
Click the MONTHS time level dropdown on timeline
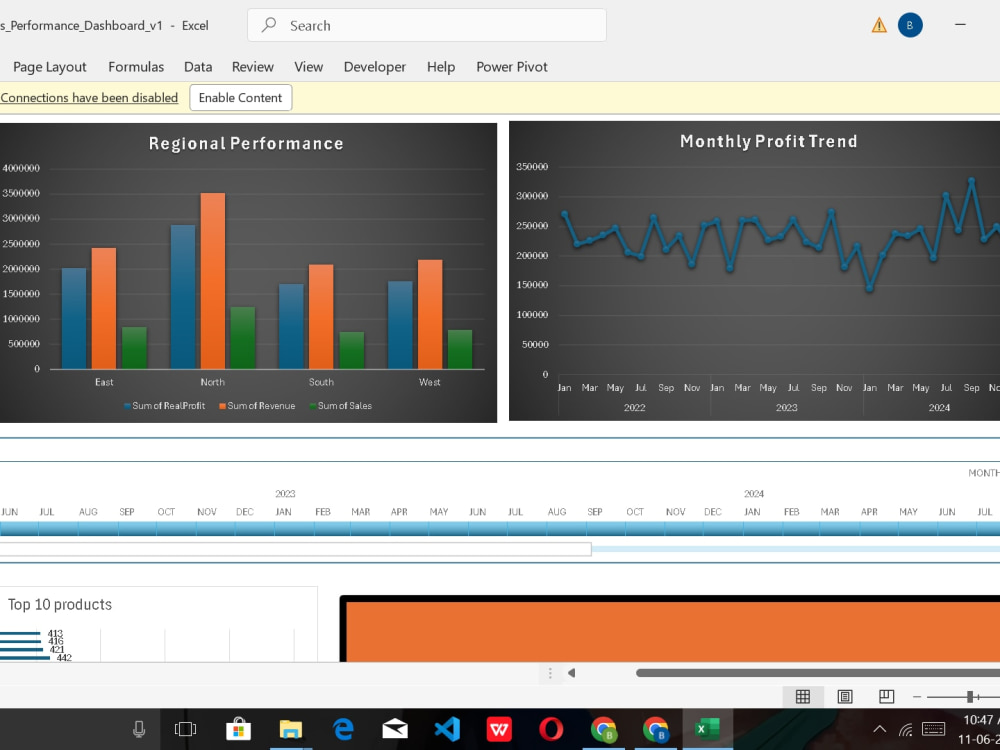(983, 473)
